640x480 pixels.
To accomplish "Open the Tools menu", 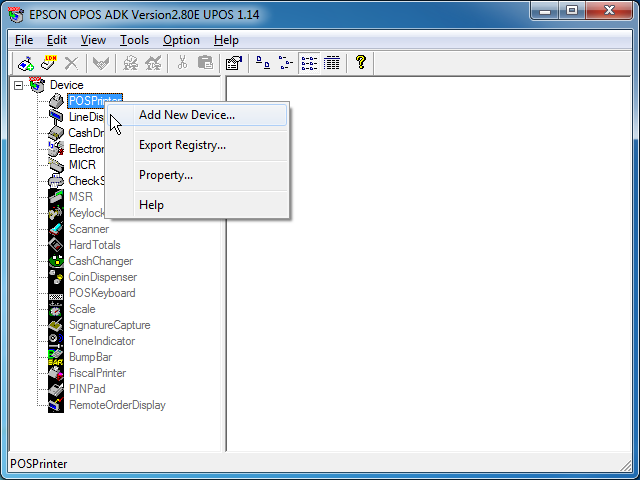I will pyautogui.click(x=134, y=40).
